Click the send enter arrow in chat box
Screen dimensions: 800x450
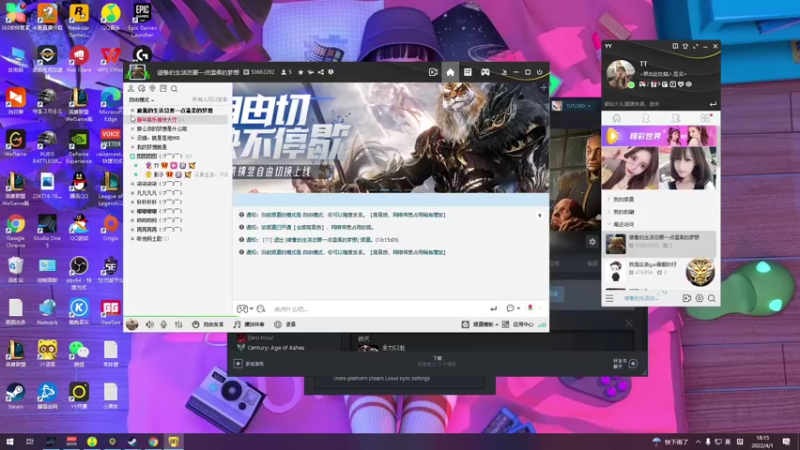coord(493,309)
